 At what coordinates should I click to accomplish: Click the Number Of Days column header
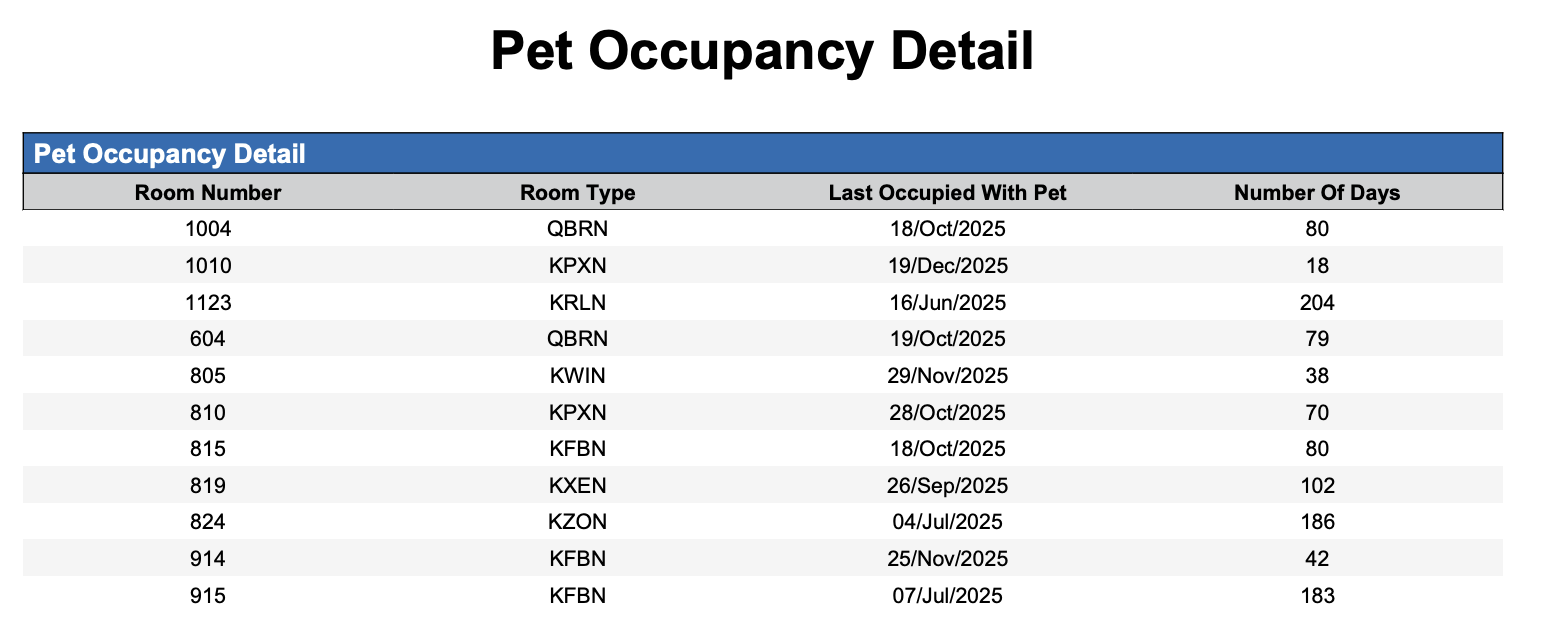(x=1316, y=192)
